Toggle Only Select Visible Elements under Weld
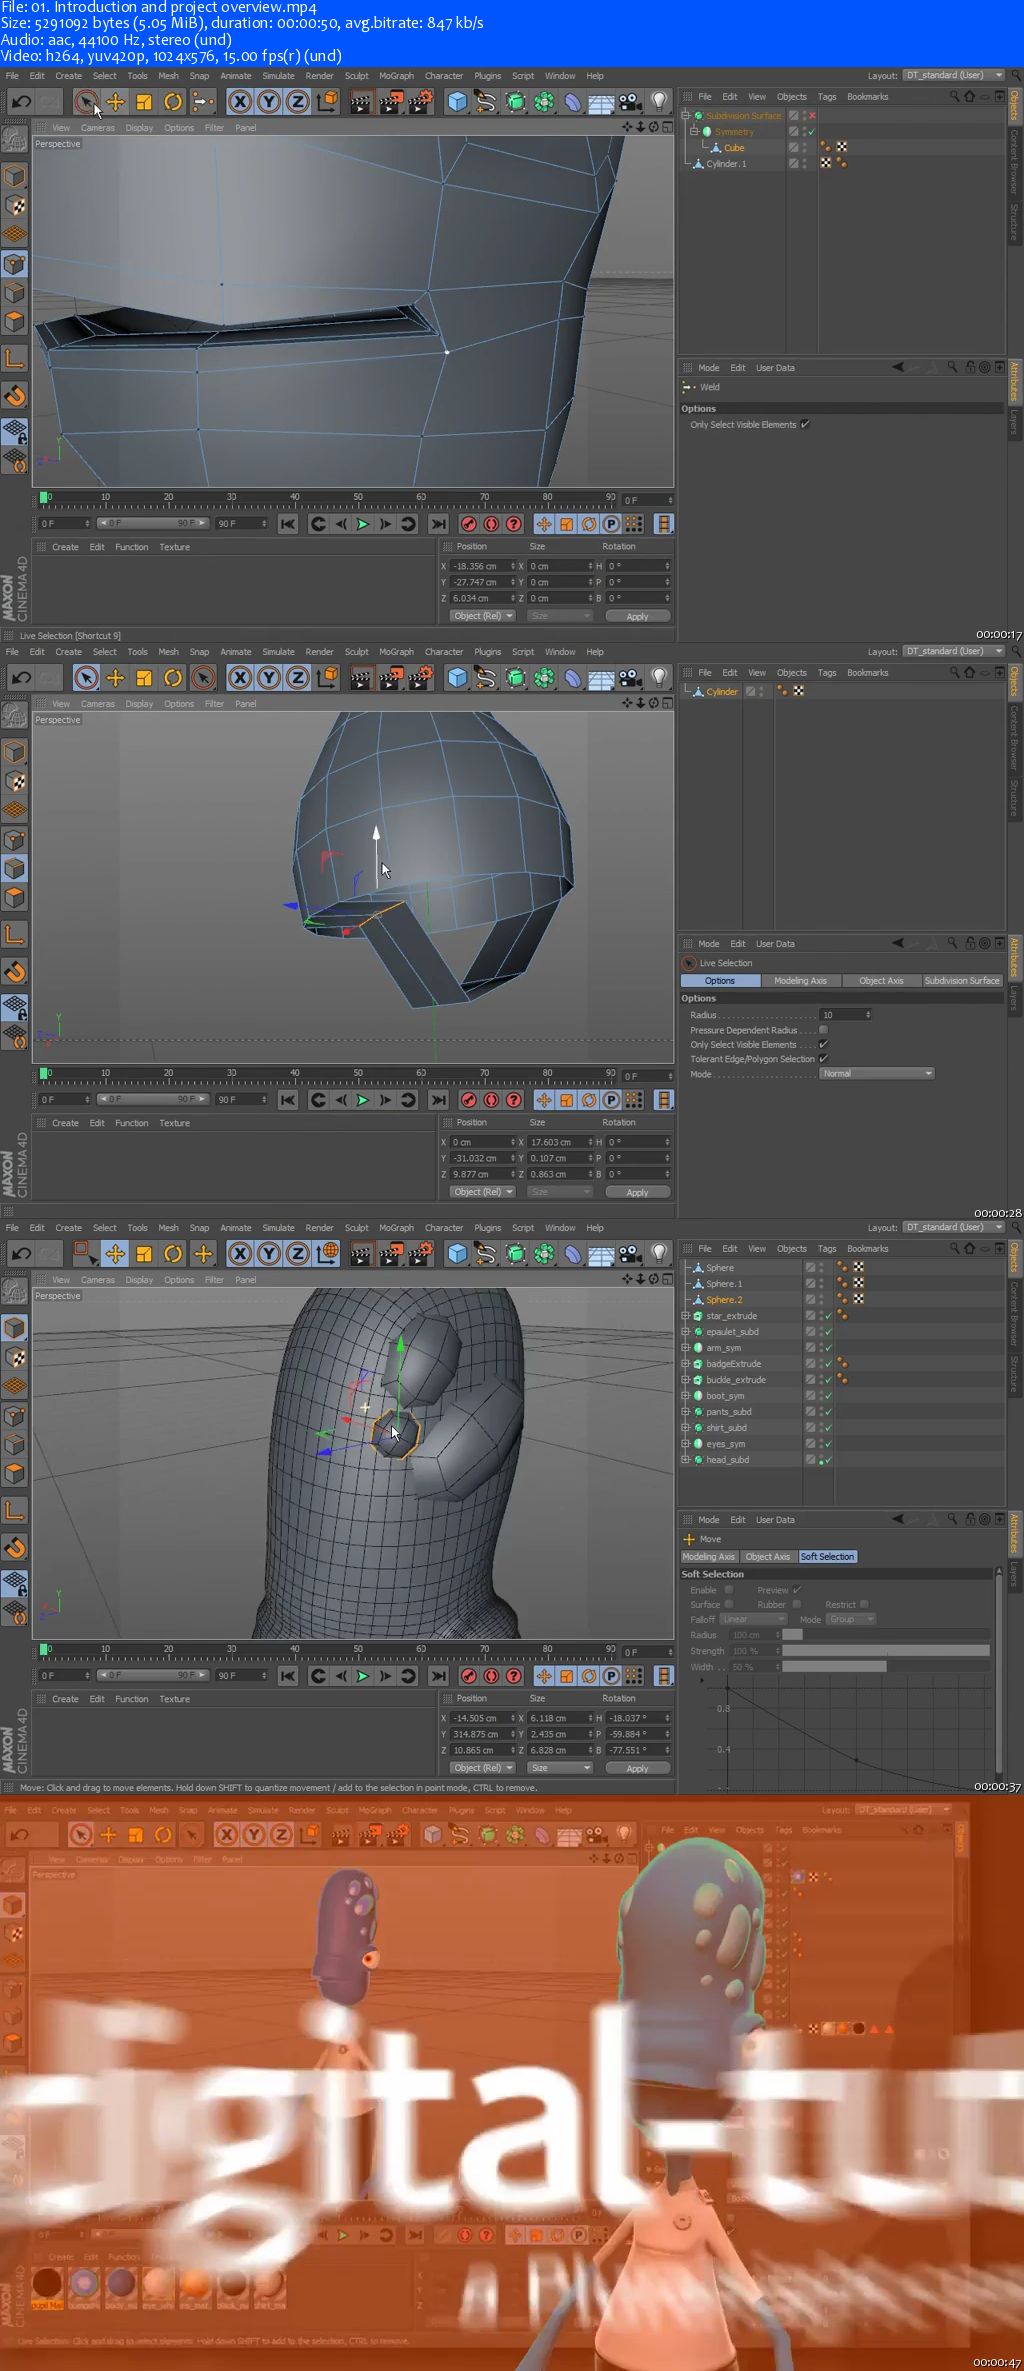Screen dimensions: 1024x2371 805,424
